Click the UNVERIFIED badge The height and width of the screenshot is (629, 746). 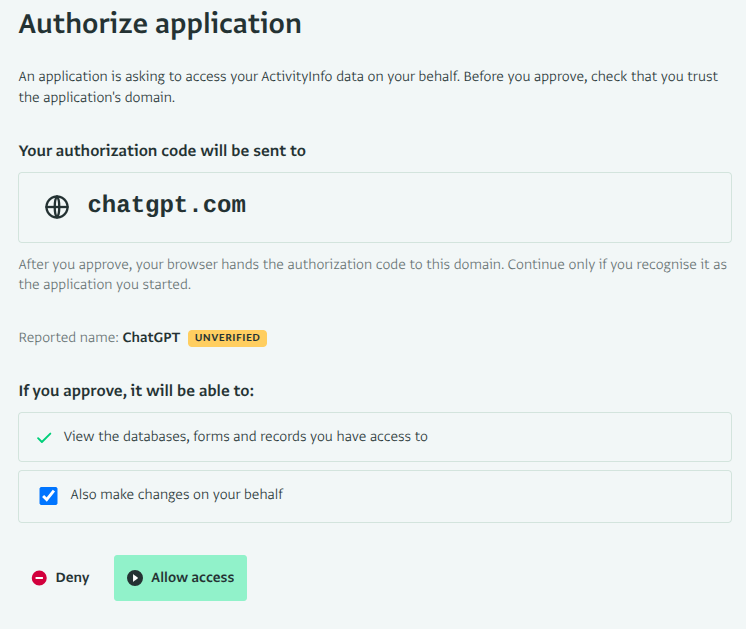click(x=227, y=338)
